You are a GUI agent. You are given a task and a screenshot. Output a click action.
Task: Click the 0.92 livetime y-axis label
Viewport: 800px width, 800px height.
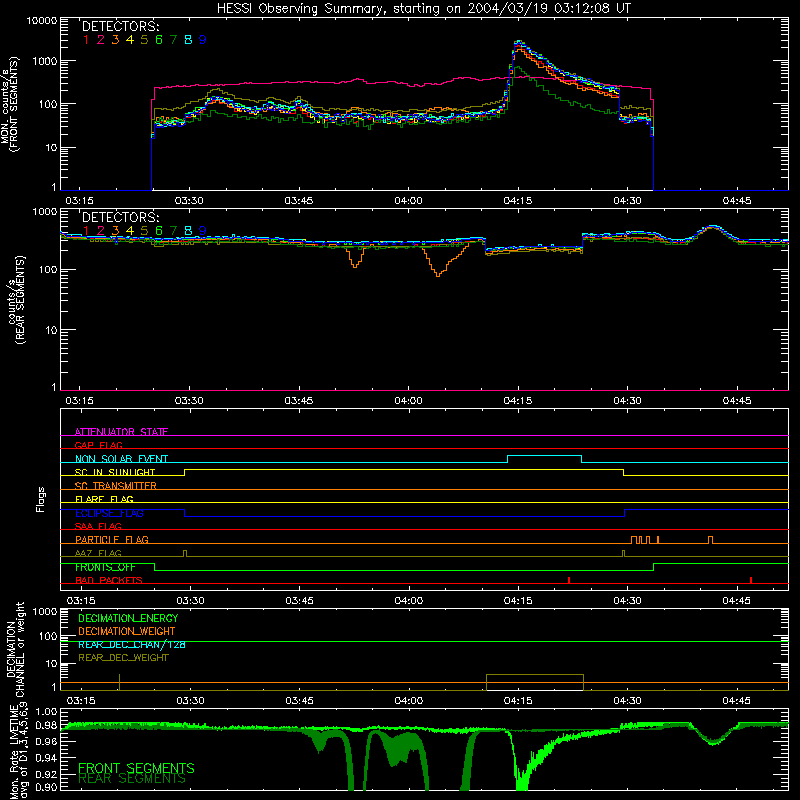47,774
